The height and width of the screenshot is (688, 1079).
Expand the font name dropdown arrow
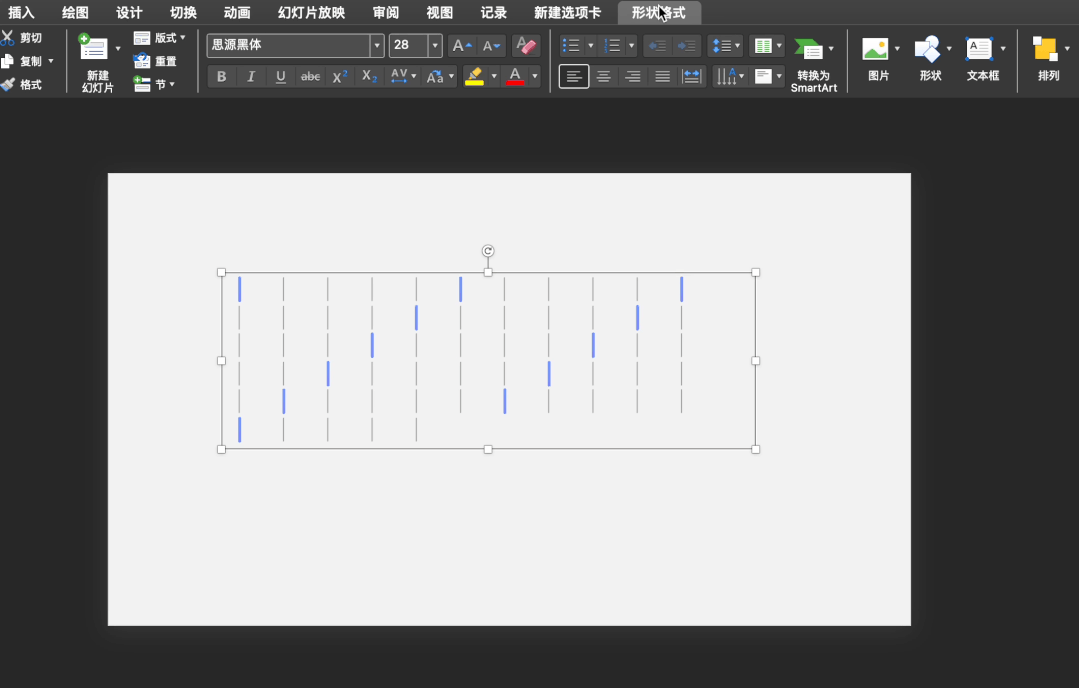[377, 45]
